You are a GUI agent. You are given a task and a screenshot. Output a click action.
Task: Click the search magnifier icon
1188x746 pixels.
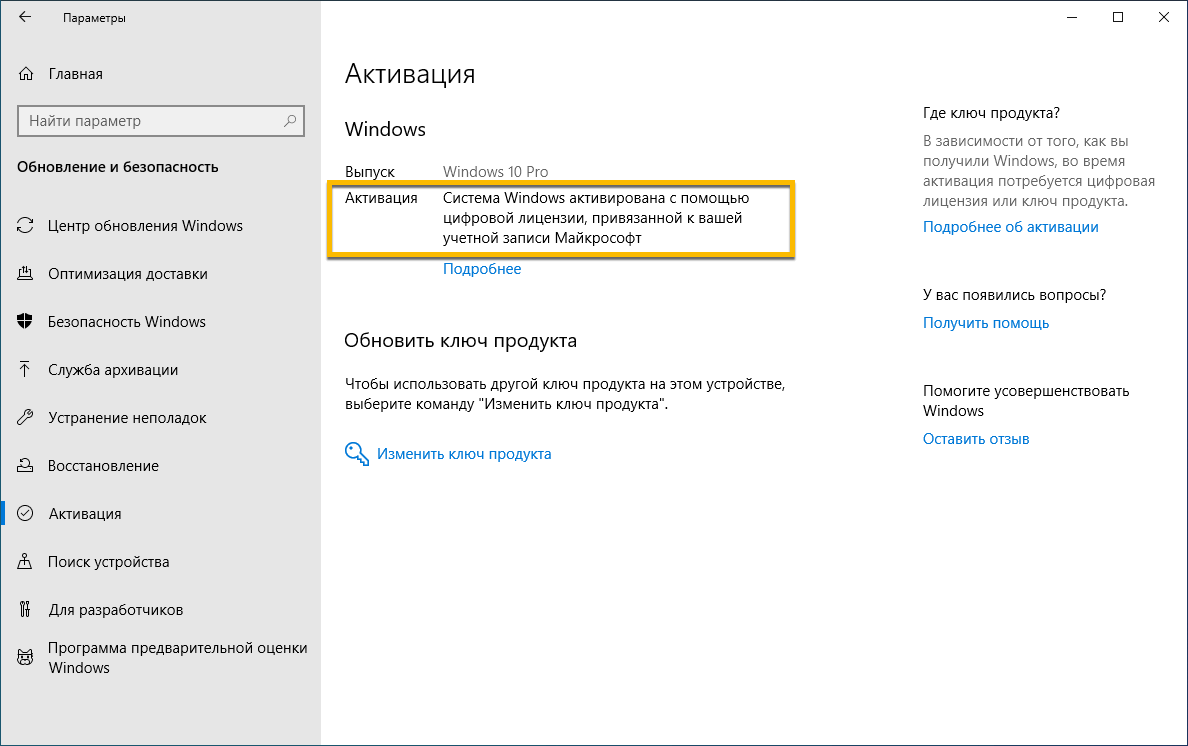(x=290, y=121)
